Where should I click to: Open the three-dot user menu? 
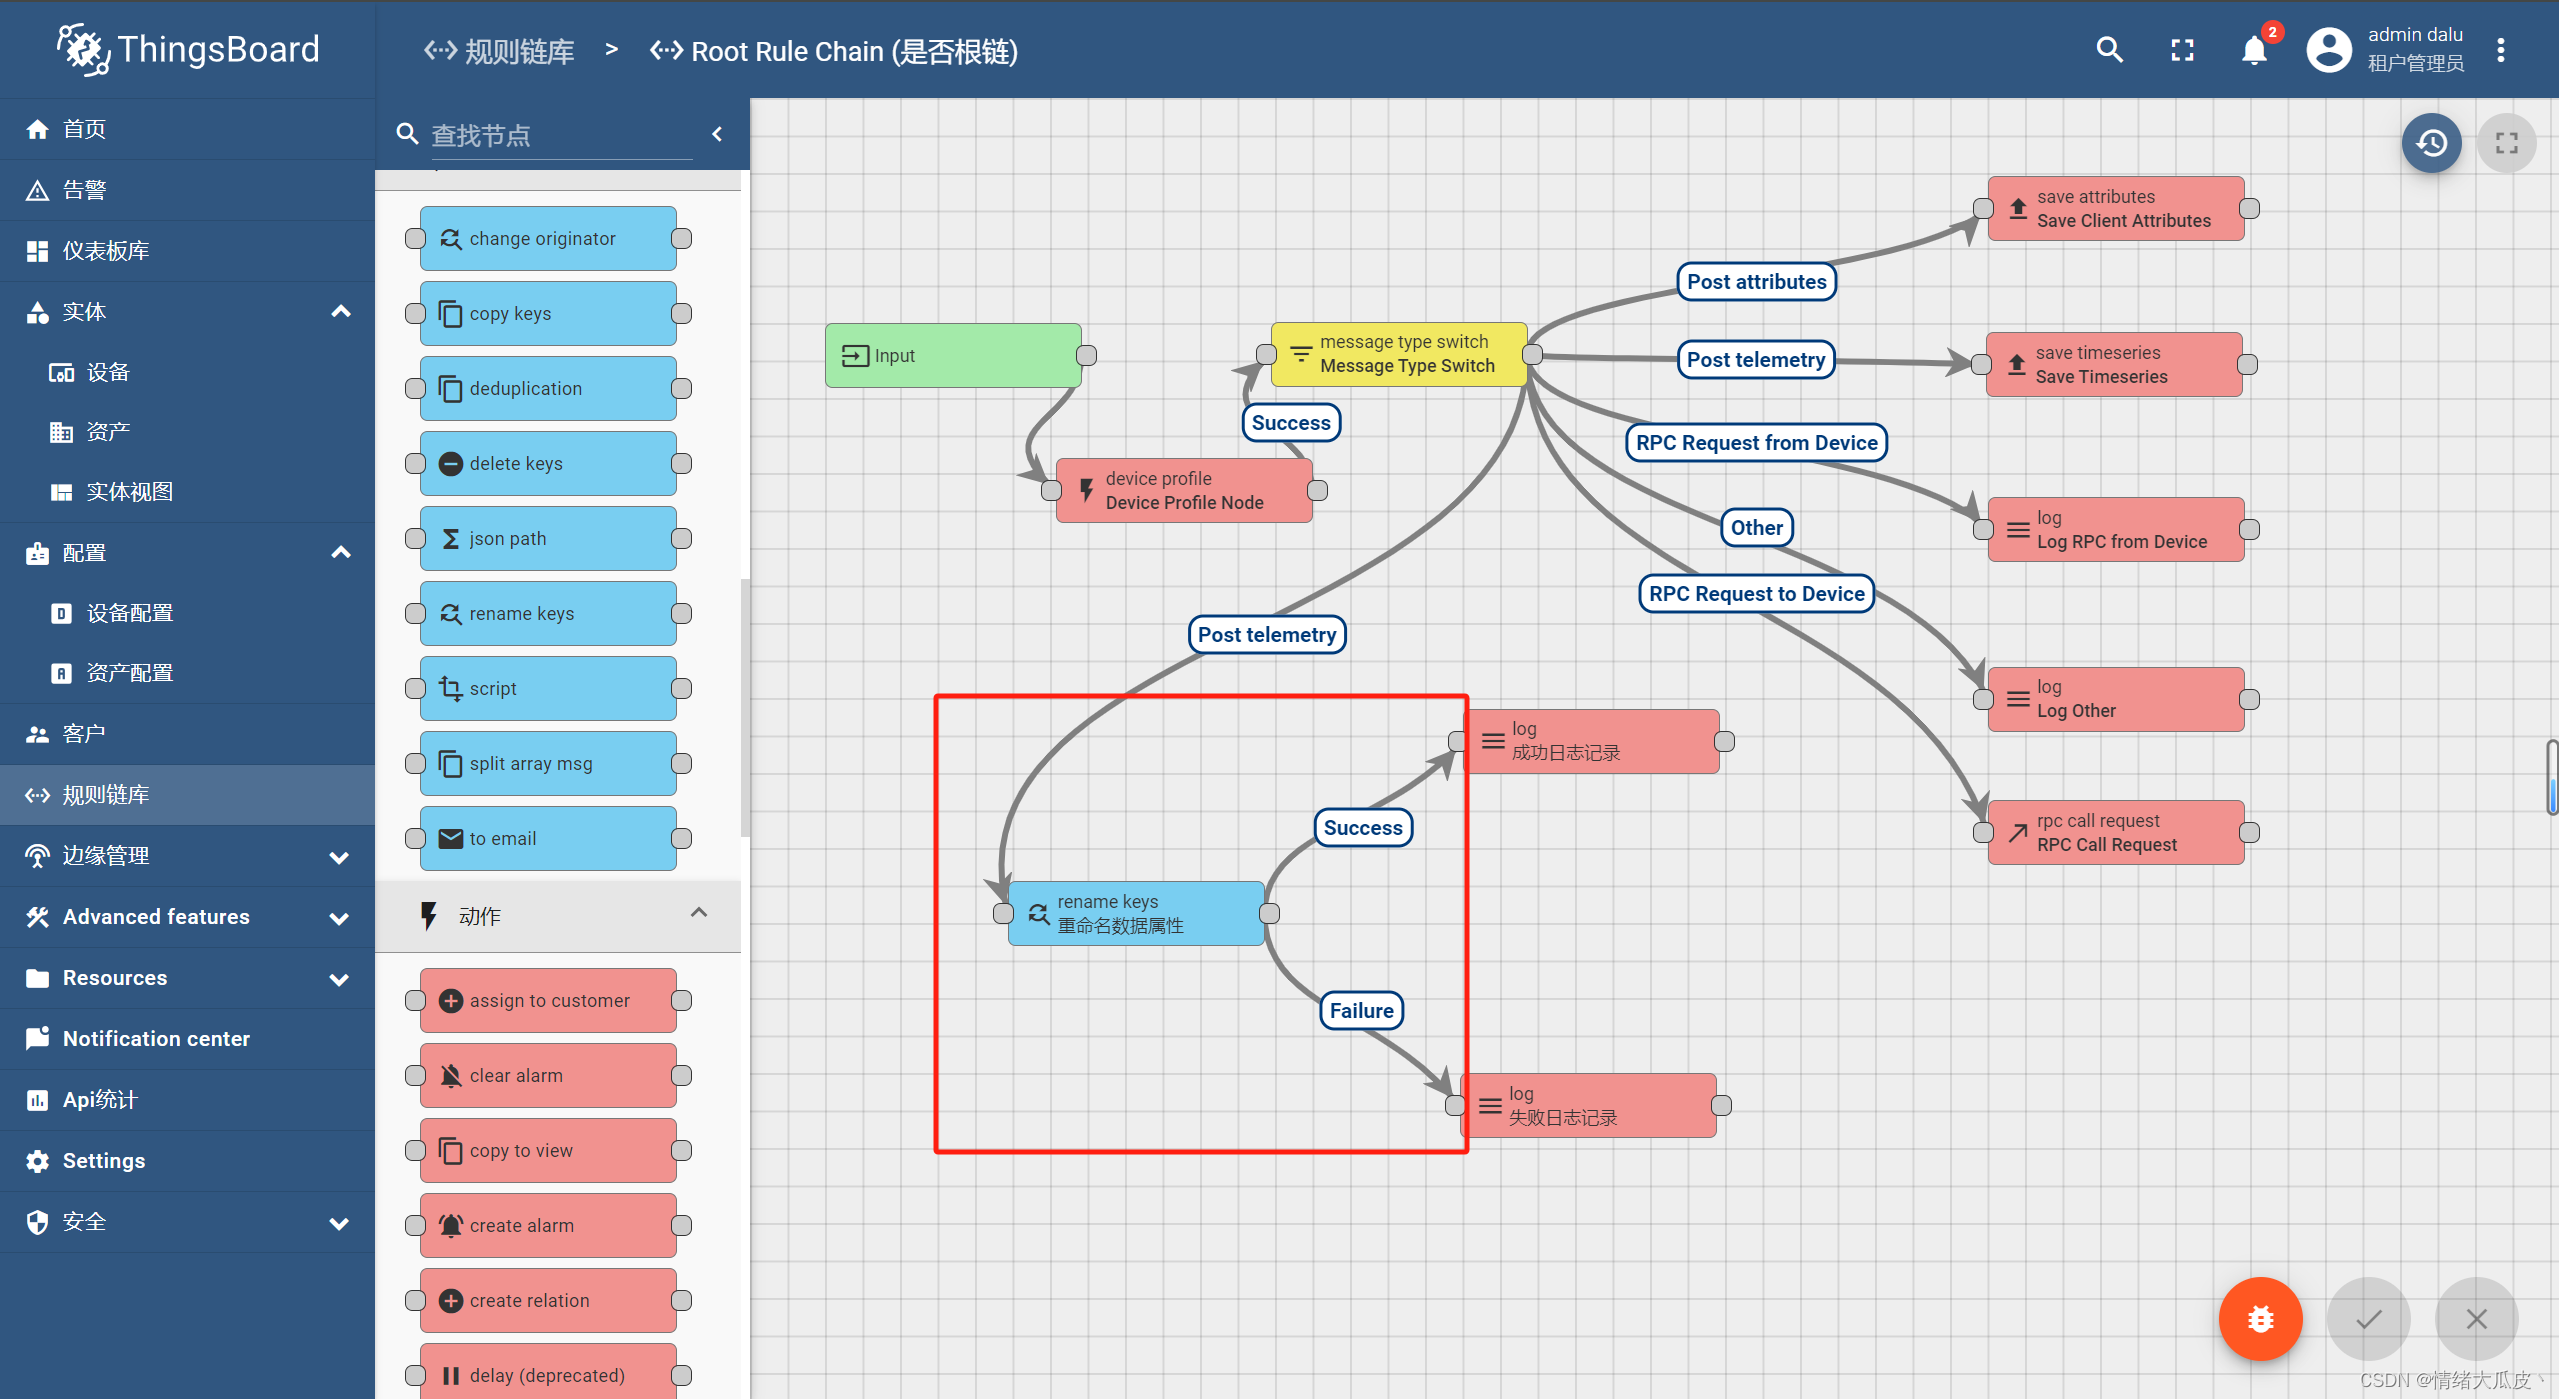[2500, 50]
